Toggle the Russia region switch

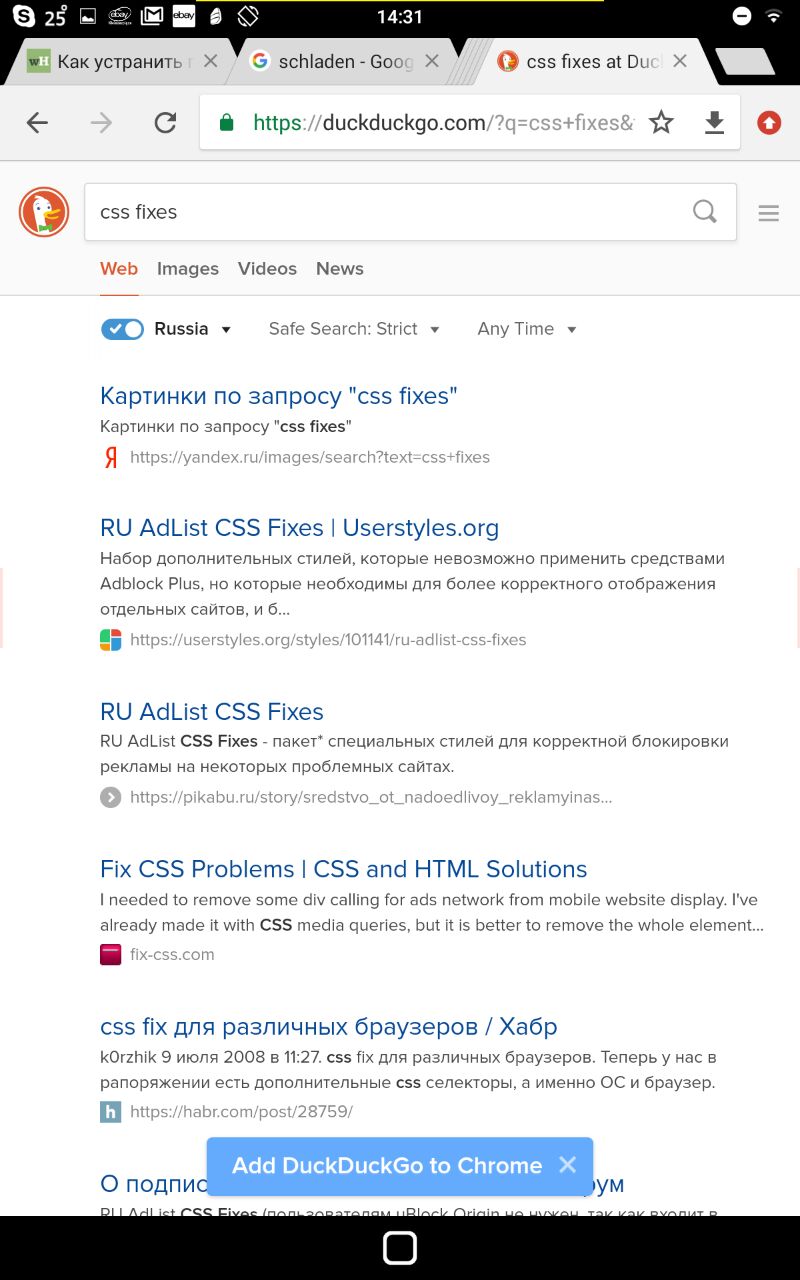coord(123,329)
